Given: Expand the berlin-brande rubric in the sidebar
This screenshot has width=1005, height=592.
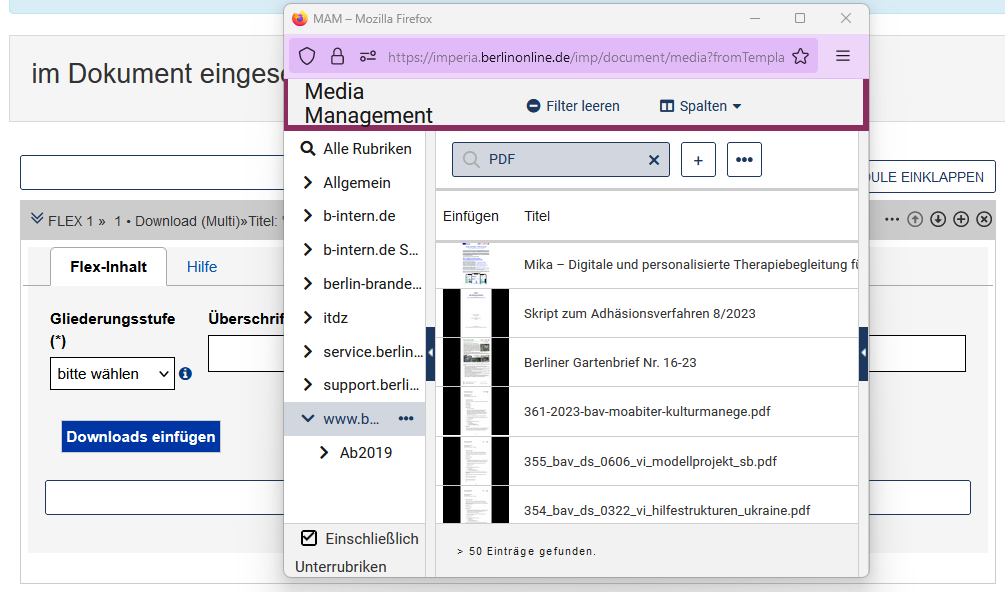Looking at the screenshot, I should (307, 283).
